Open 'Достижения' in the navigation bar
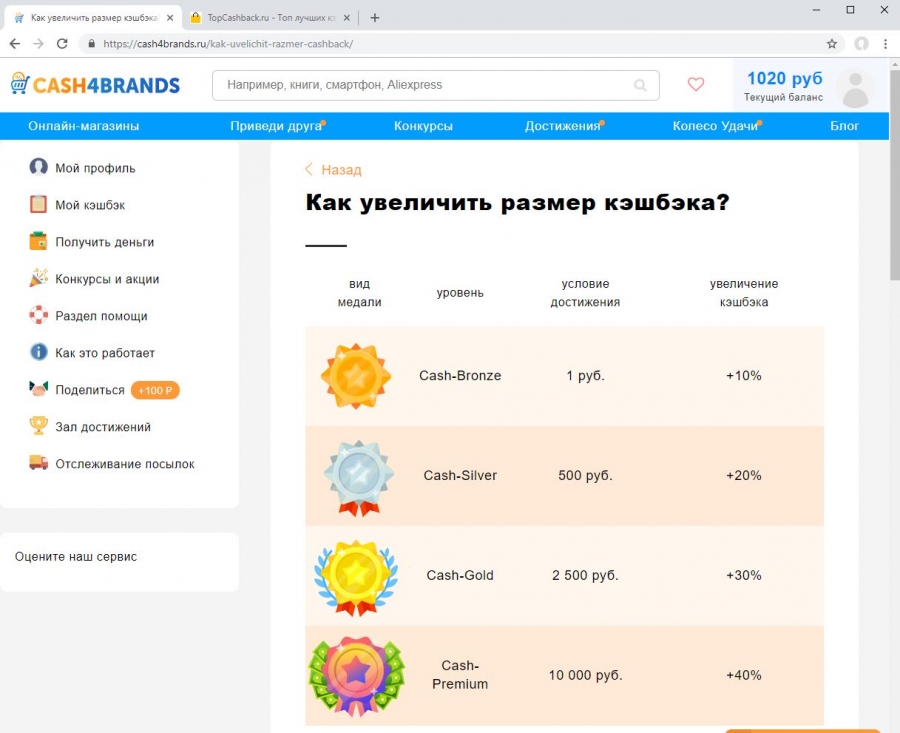 pyautogui.click(x=562, y=126)
